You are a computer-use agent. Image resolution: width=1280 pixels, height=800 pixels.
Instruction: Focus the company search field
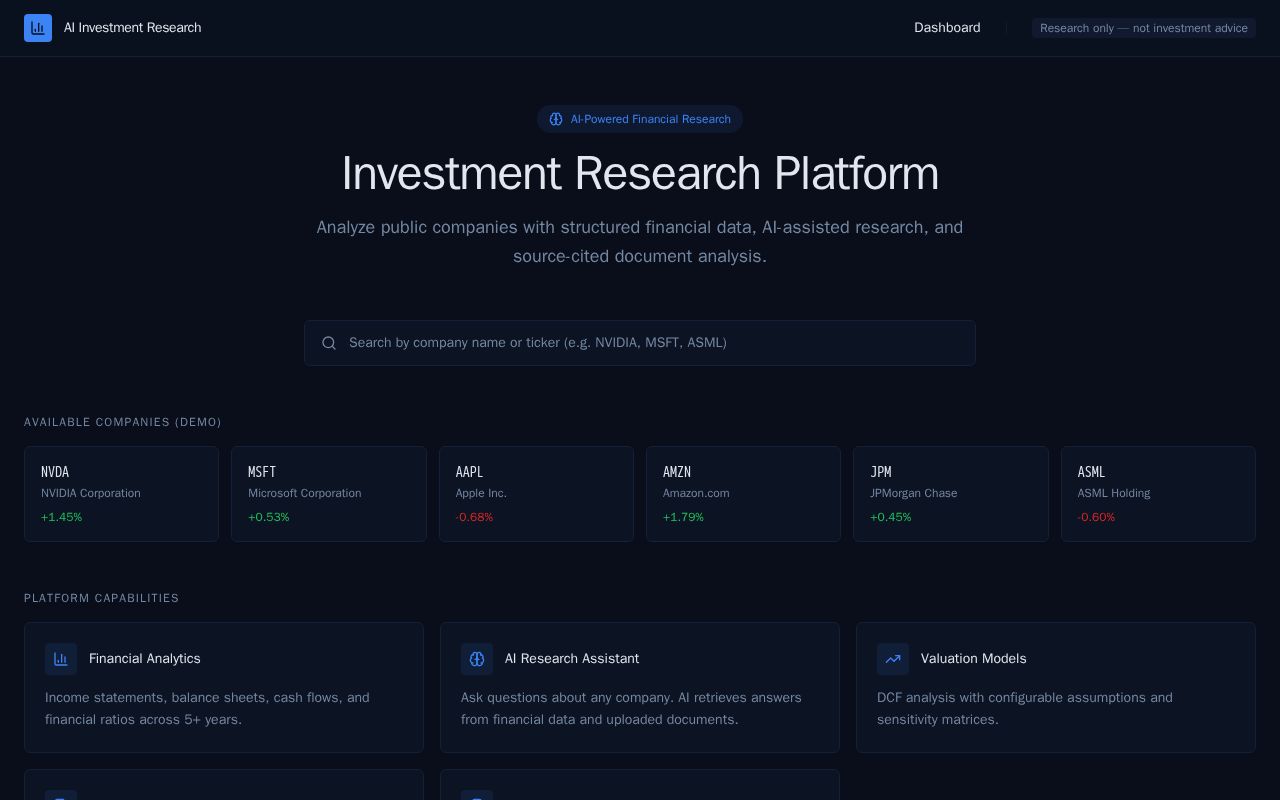click(640, 343)
